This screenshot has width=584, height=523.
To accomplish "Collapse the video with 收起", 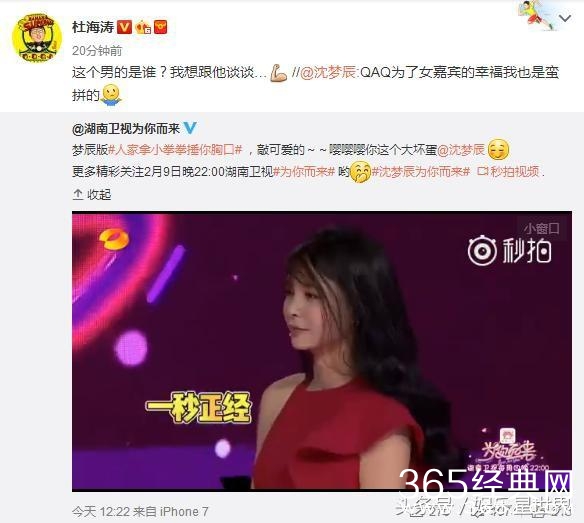I will click(92, 194).
